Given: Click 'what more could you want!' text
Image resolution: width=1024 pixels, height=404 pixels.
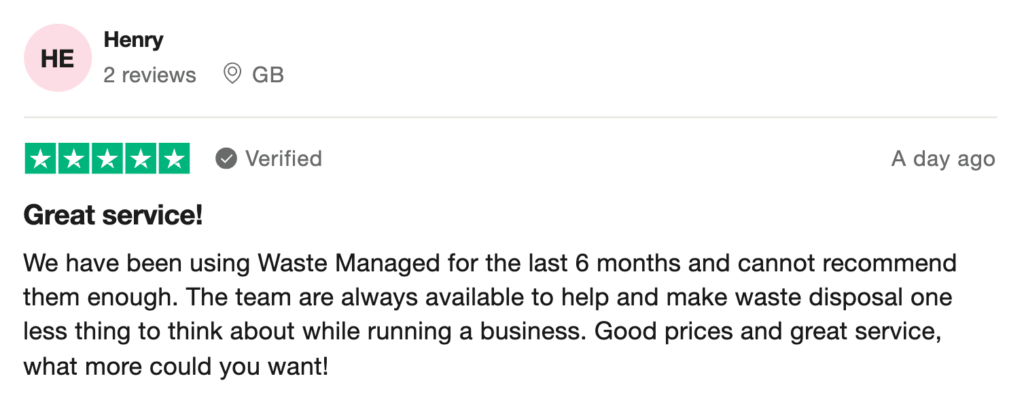Looking at the screenshot, I should tap(176, 367).
